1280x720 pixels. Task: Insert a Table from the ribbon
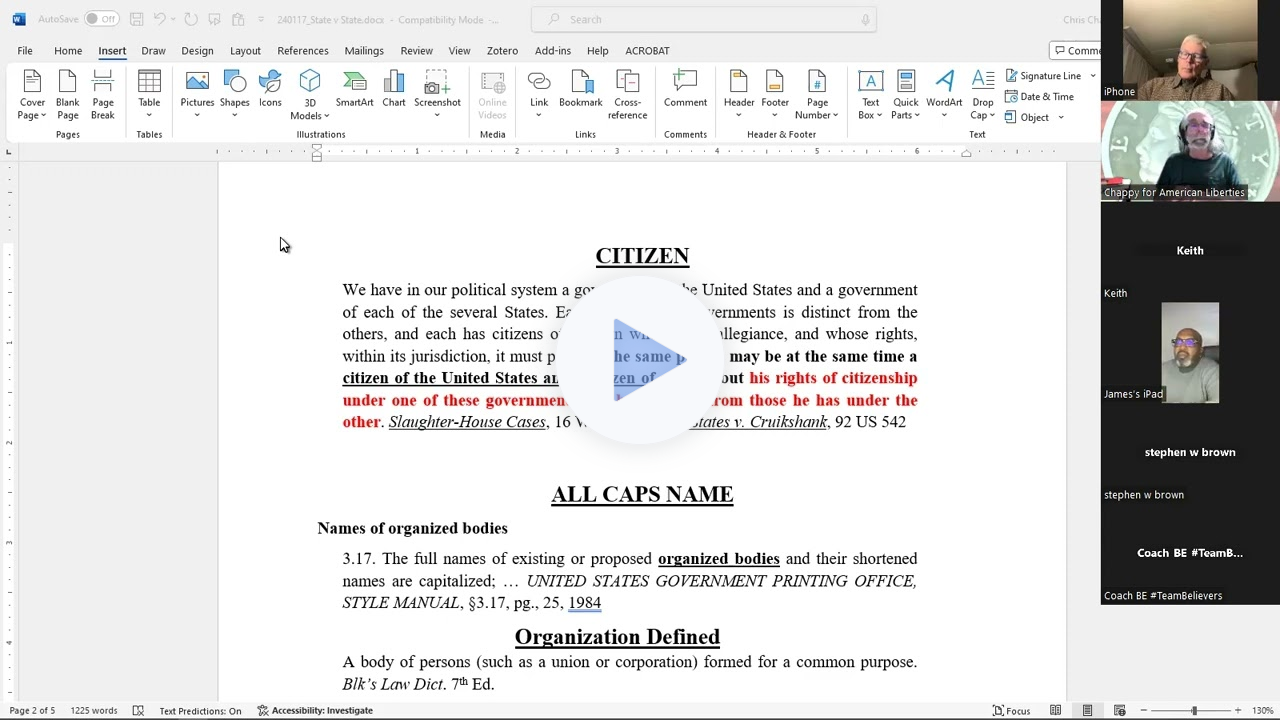coord(149,92)
